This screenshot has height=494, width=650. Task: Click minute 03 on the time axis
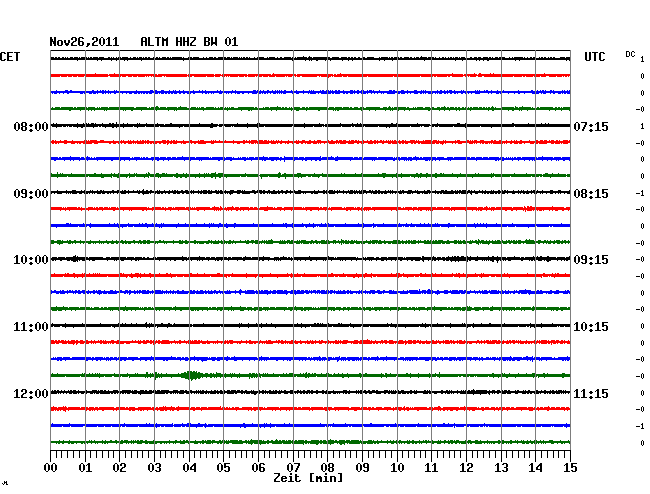pos(154,468)
